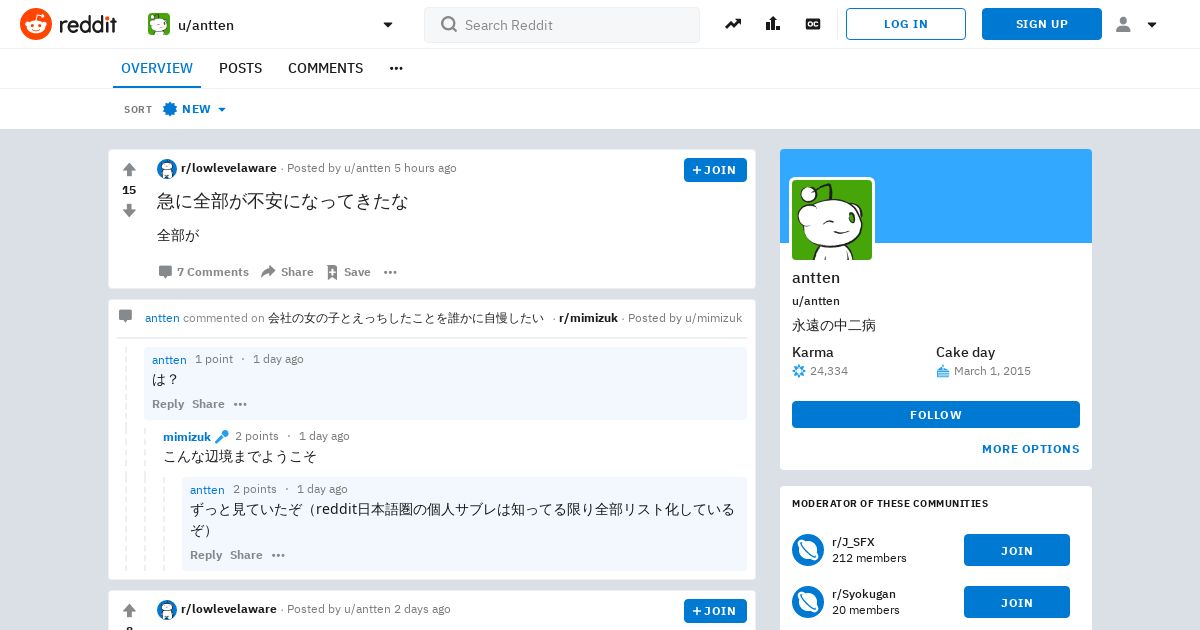Share the ずっと見ていたぞ comment
1200x630 pixels.
coord(246,555)
